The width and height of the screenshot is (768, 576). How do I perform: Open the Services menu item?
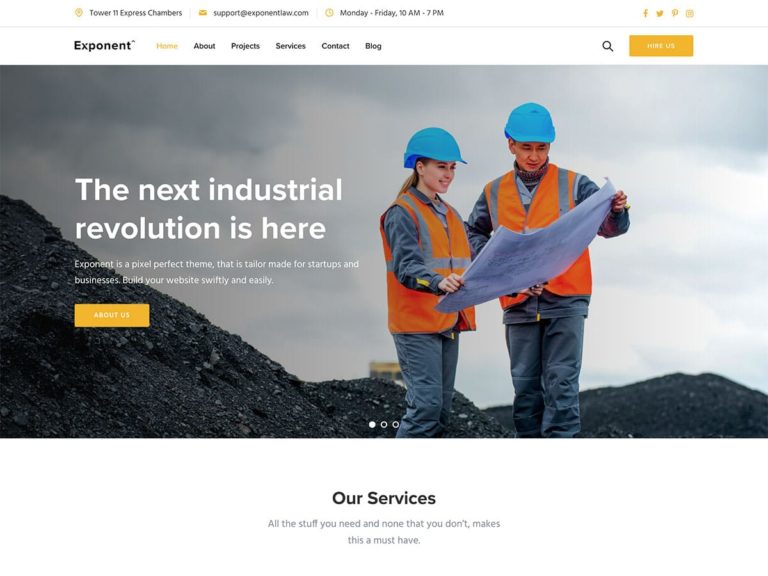tap(290, 46)
